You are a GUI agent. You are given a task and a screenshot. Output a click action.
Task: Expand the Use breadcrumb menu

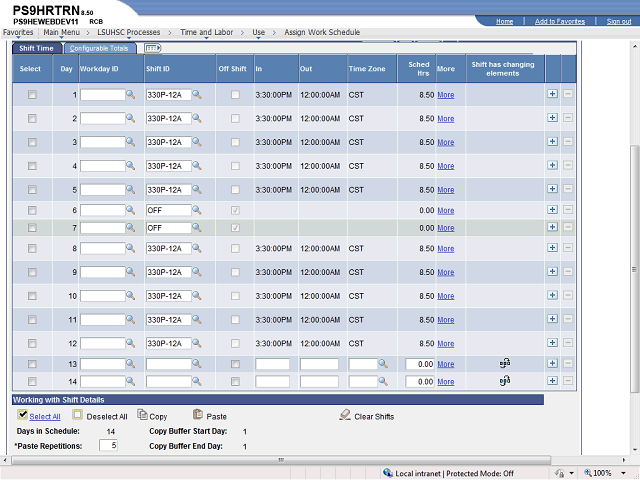[x=258, y=32]
